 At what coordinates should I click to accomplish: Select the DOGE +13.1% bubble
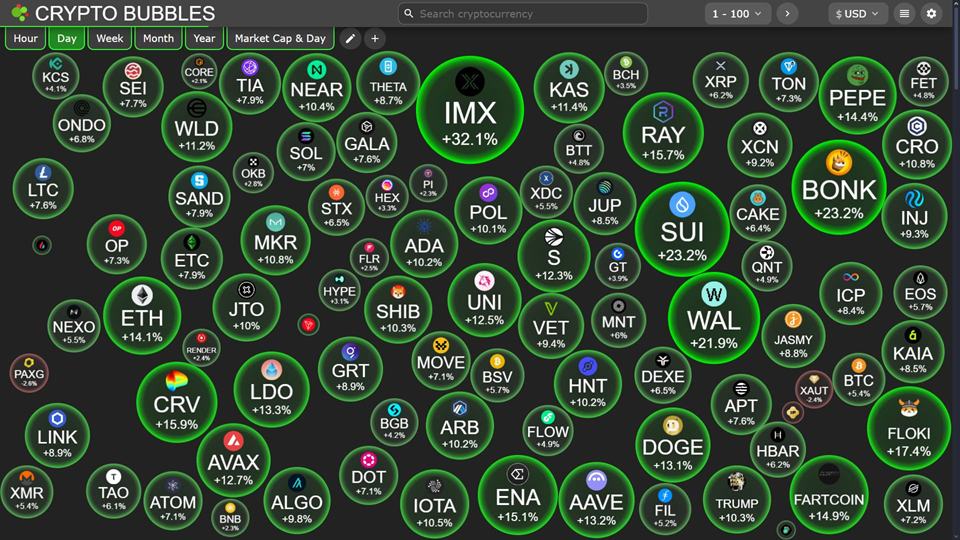click(x=672, y=445)
